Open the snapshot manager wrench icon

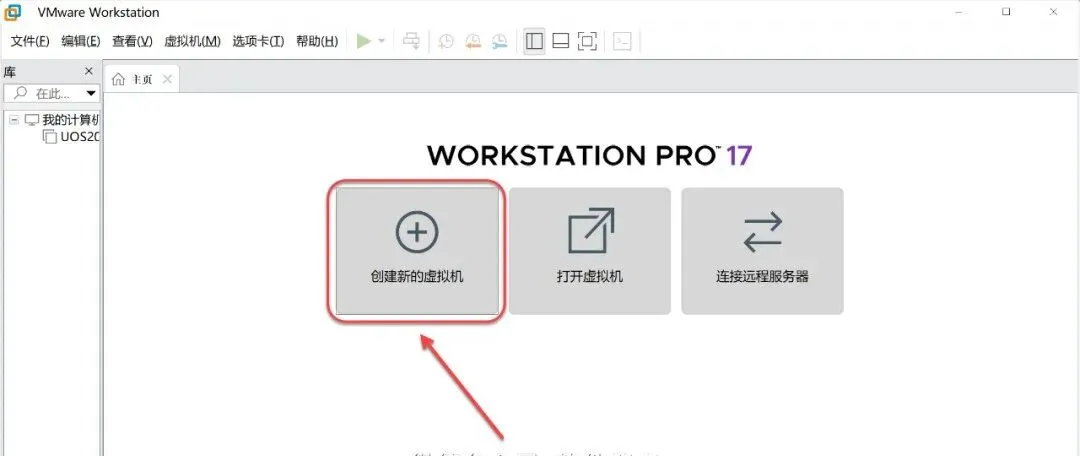pyautogui.click(x=499, y=41)
